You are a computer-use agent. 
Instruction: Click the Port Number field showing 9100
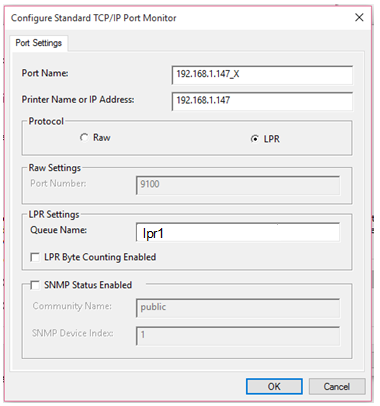(x=238, y=185)
